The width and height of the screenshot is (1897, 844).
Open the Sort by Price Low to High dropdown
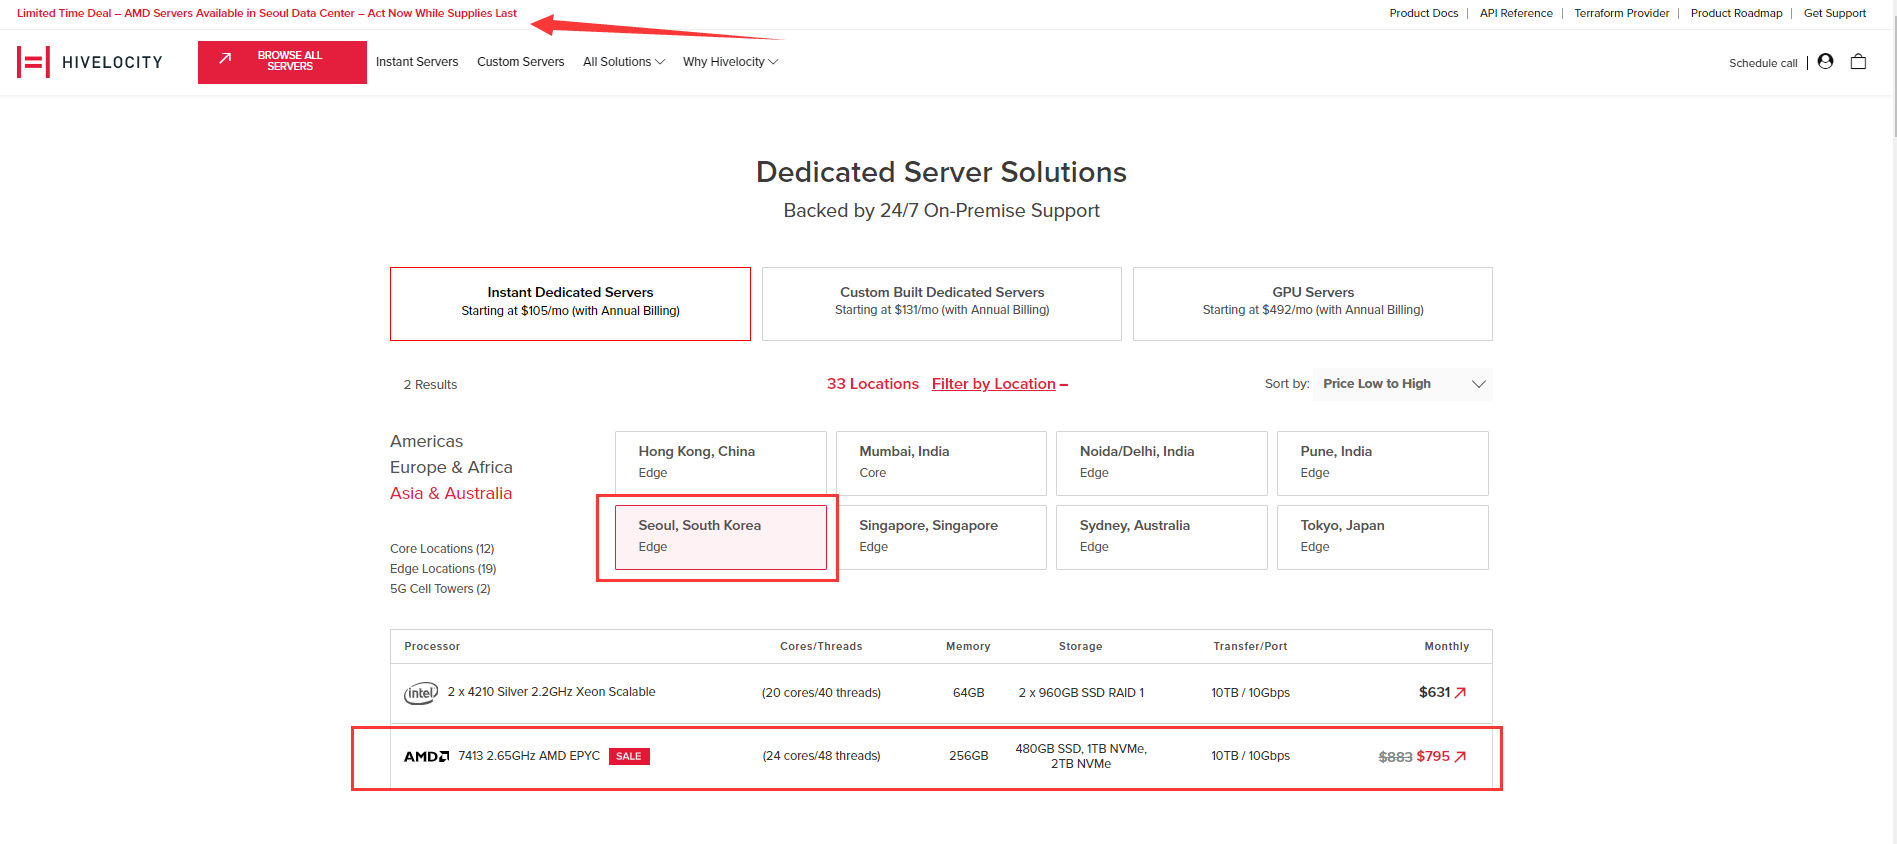pyautogui.click(x=1403, y=384)
